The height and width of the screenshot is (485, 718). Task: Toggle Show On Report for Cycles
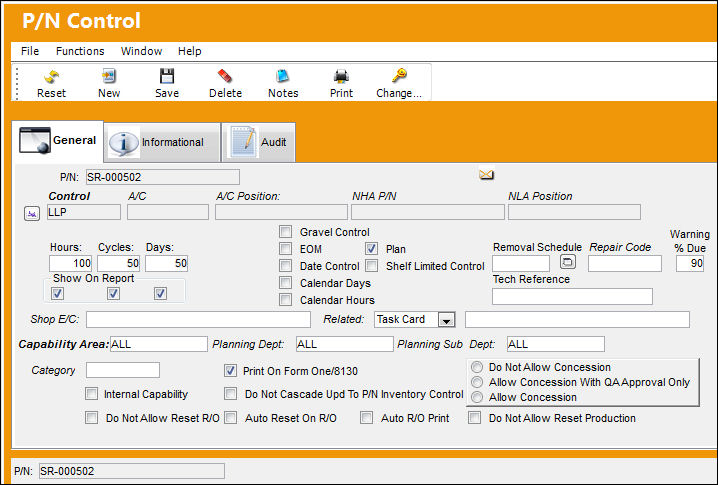coord(113,293)
